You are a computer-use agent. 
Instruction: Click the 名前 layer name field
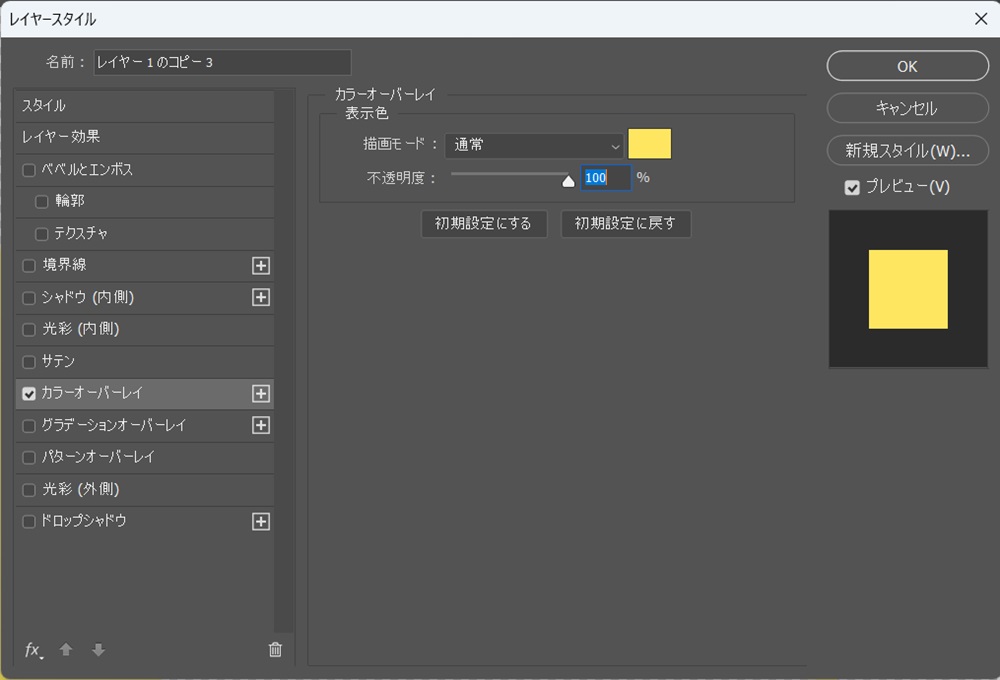pyautogui.click(x=222, y=63)
